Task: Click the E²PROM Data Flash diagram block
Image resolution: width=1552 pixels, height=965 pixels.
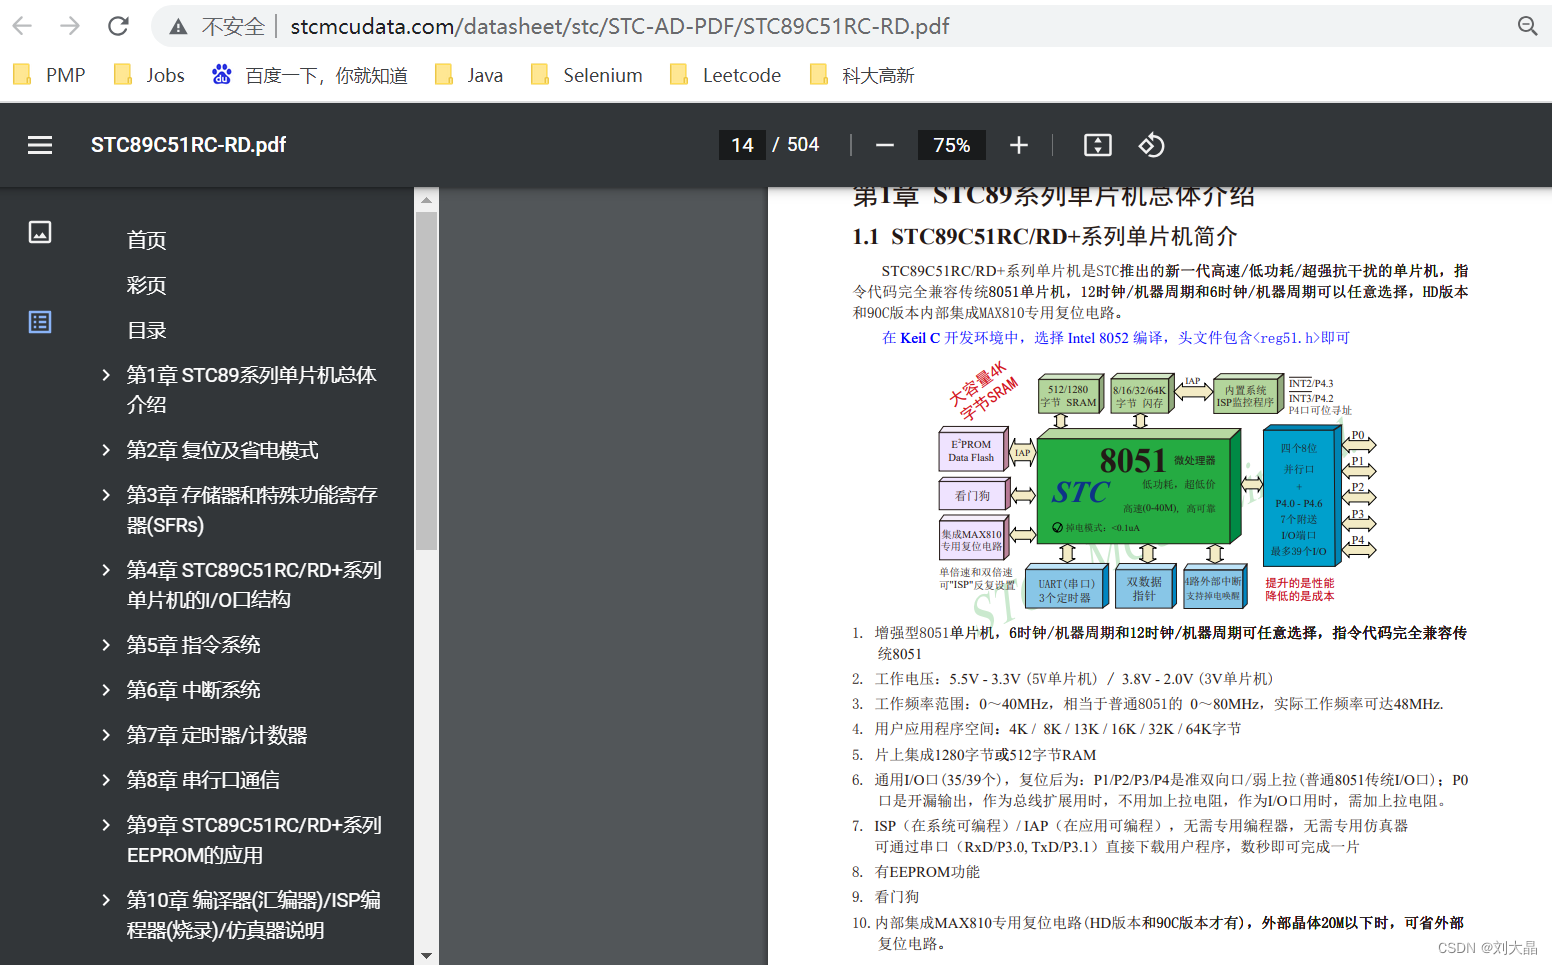Action: pos(972,450)
